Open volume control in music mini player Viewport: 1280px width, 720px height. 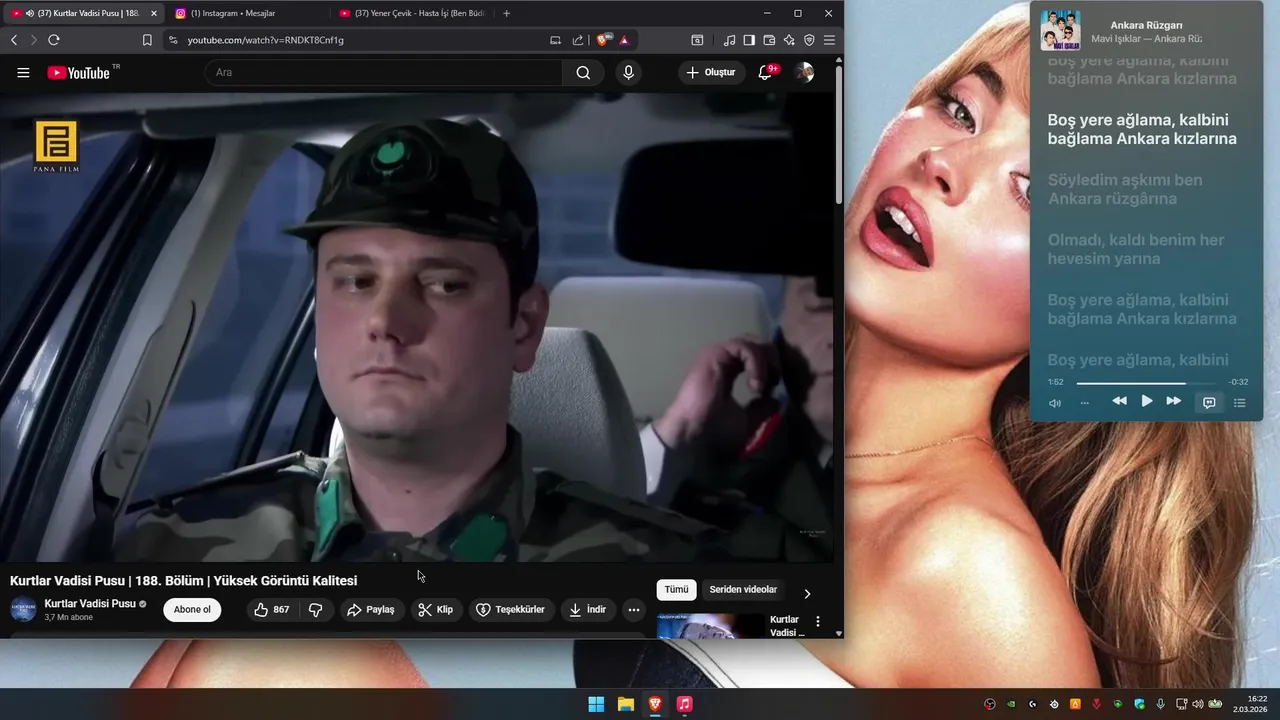1055,403
